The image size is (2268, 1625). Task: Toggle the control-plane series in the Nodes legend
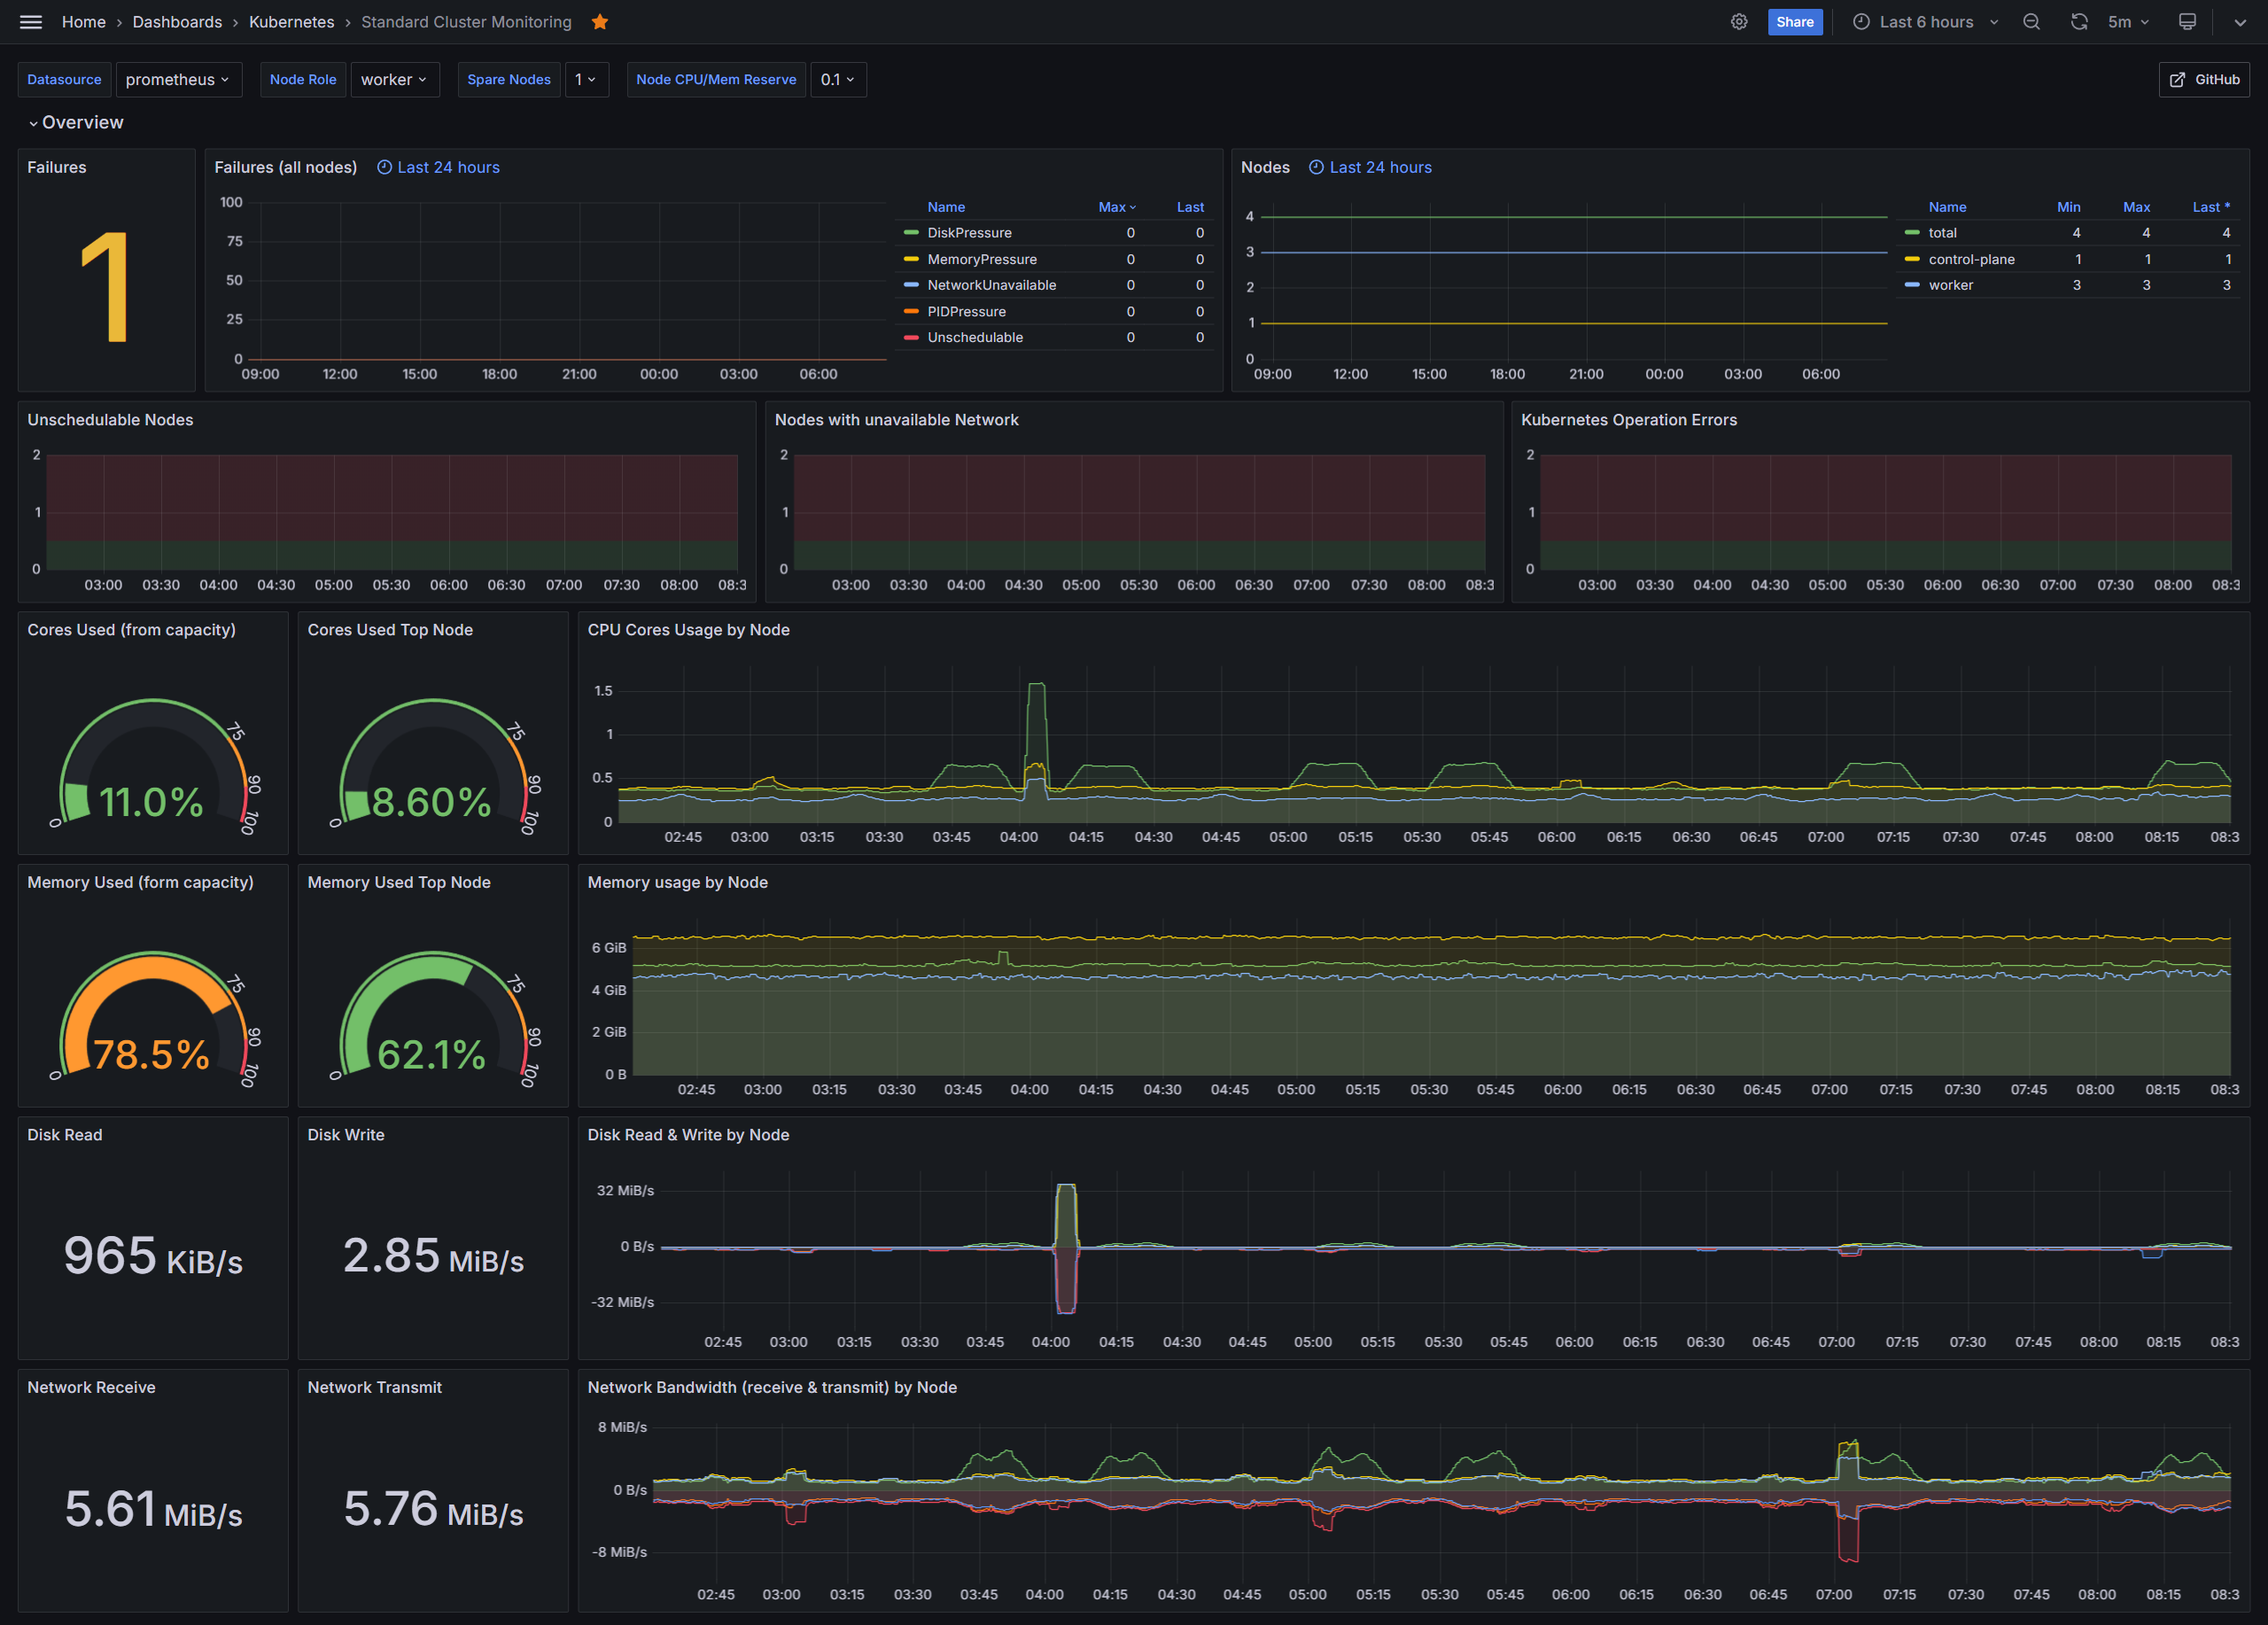coord(1971,259)
